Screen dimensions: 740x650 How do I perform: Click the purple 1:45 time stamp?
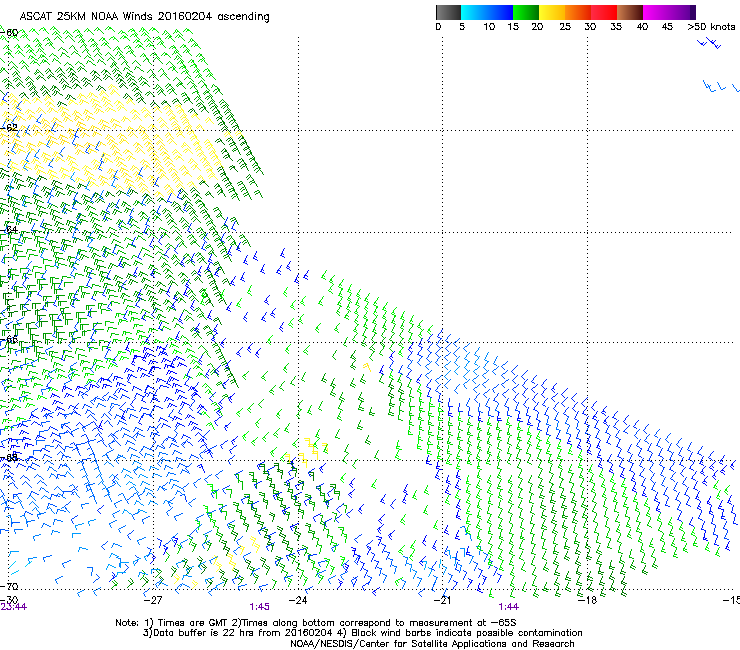[260, 607]
